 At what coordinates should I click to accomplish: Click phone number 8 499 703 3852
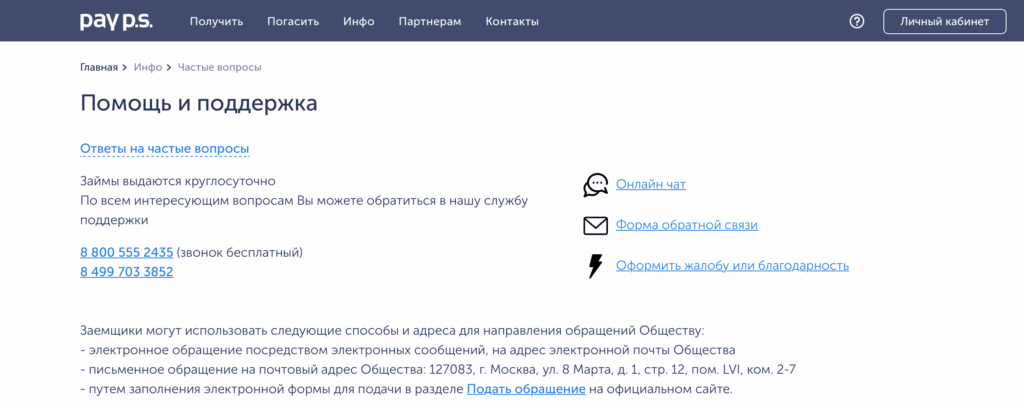127,271
